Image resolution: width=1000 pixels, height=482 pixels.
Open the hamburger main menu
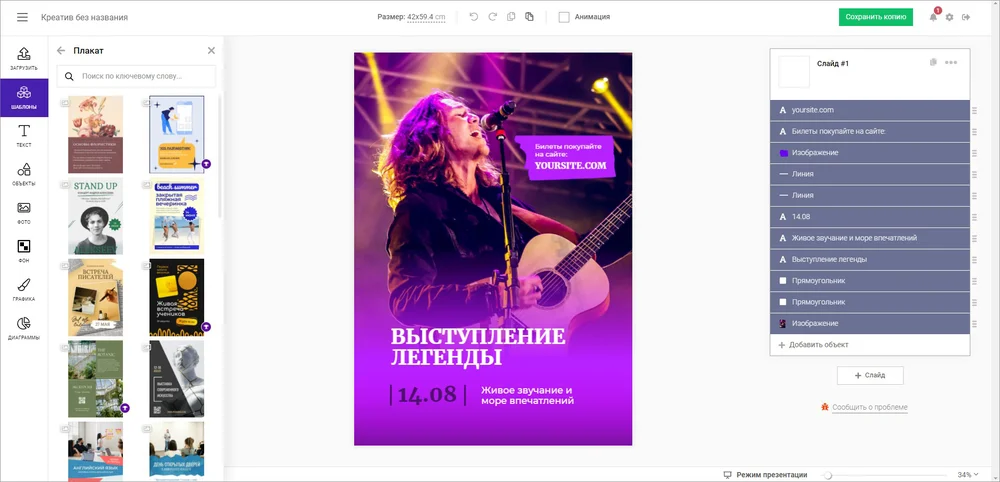pos(22,17)
